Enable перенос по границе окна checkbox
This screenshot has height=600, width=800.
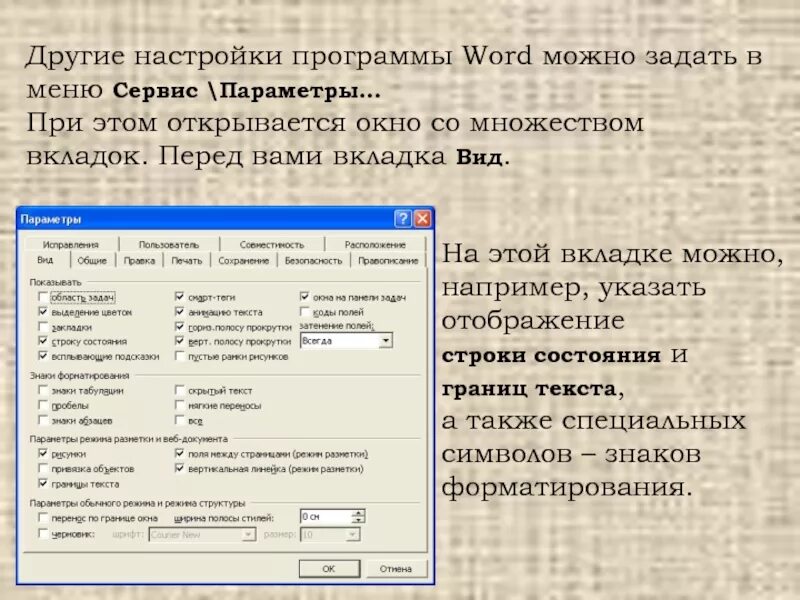(x=43, y=518)
